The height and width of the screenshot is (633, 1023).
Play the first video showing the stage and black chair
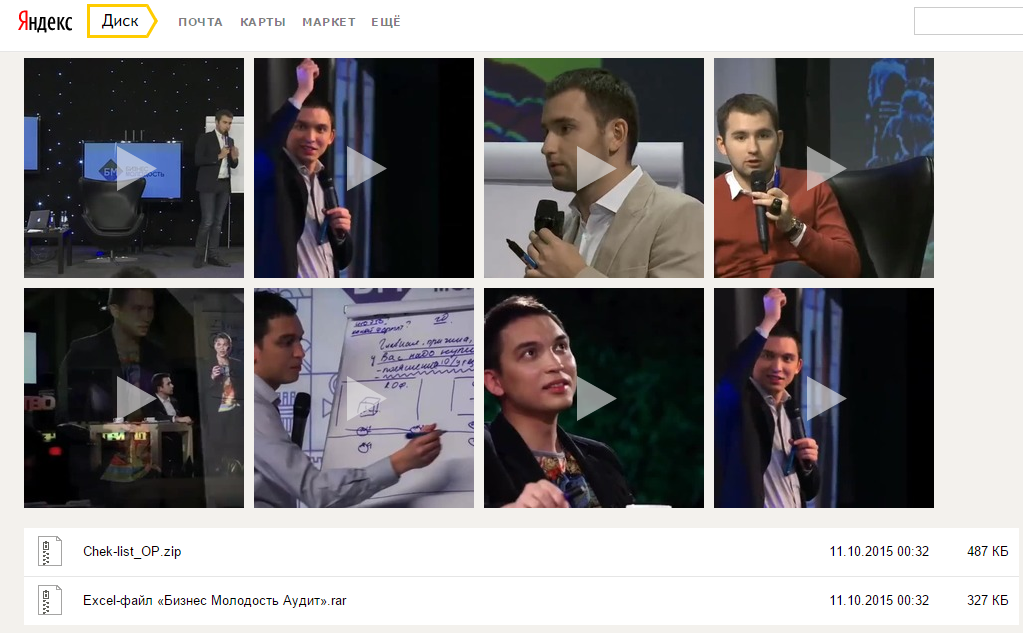click(x=134, y=168)
